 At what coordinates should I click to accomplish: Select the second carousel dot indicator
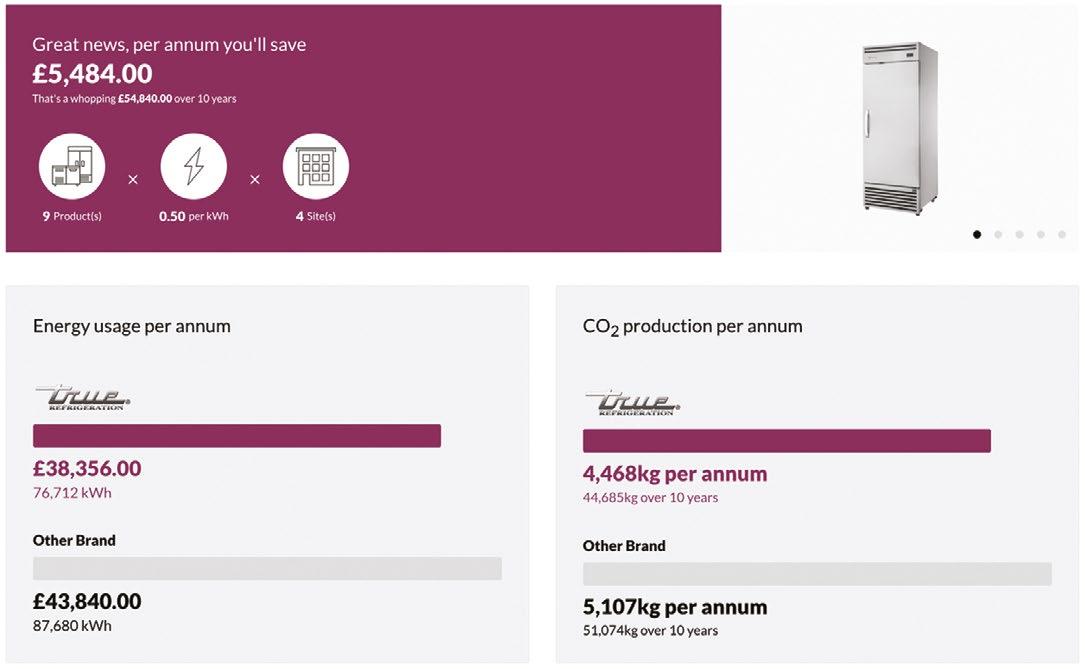pos(998,234)
